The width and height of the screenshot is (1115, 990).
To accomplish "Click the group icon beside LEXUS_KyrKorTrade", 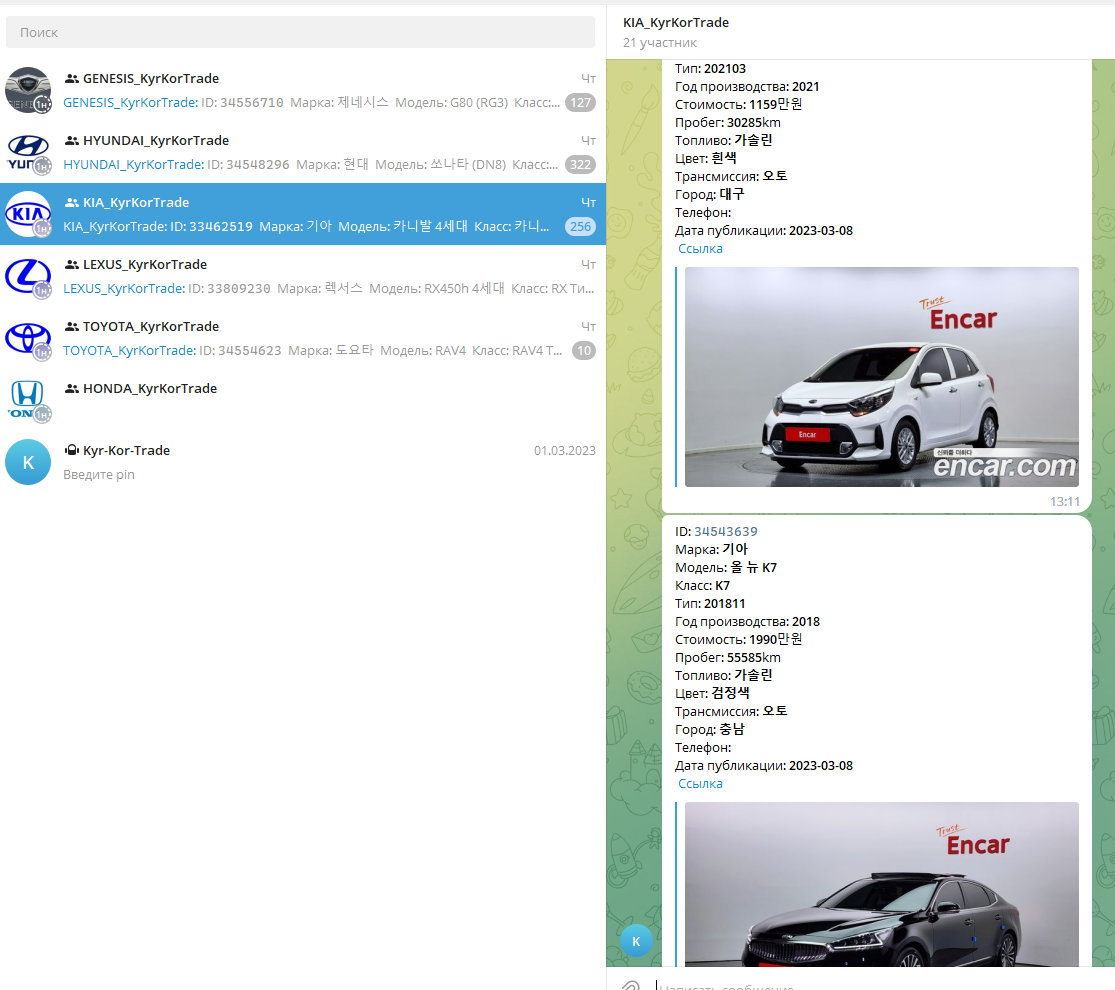I will pyautogui.click(x=72, y=264).
